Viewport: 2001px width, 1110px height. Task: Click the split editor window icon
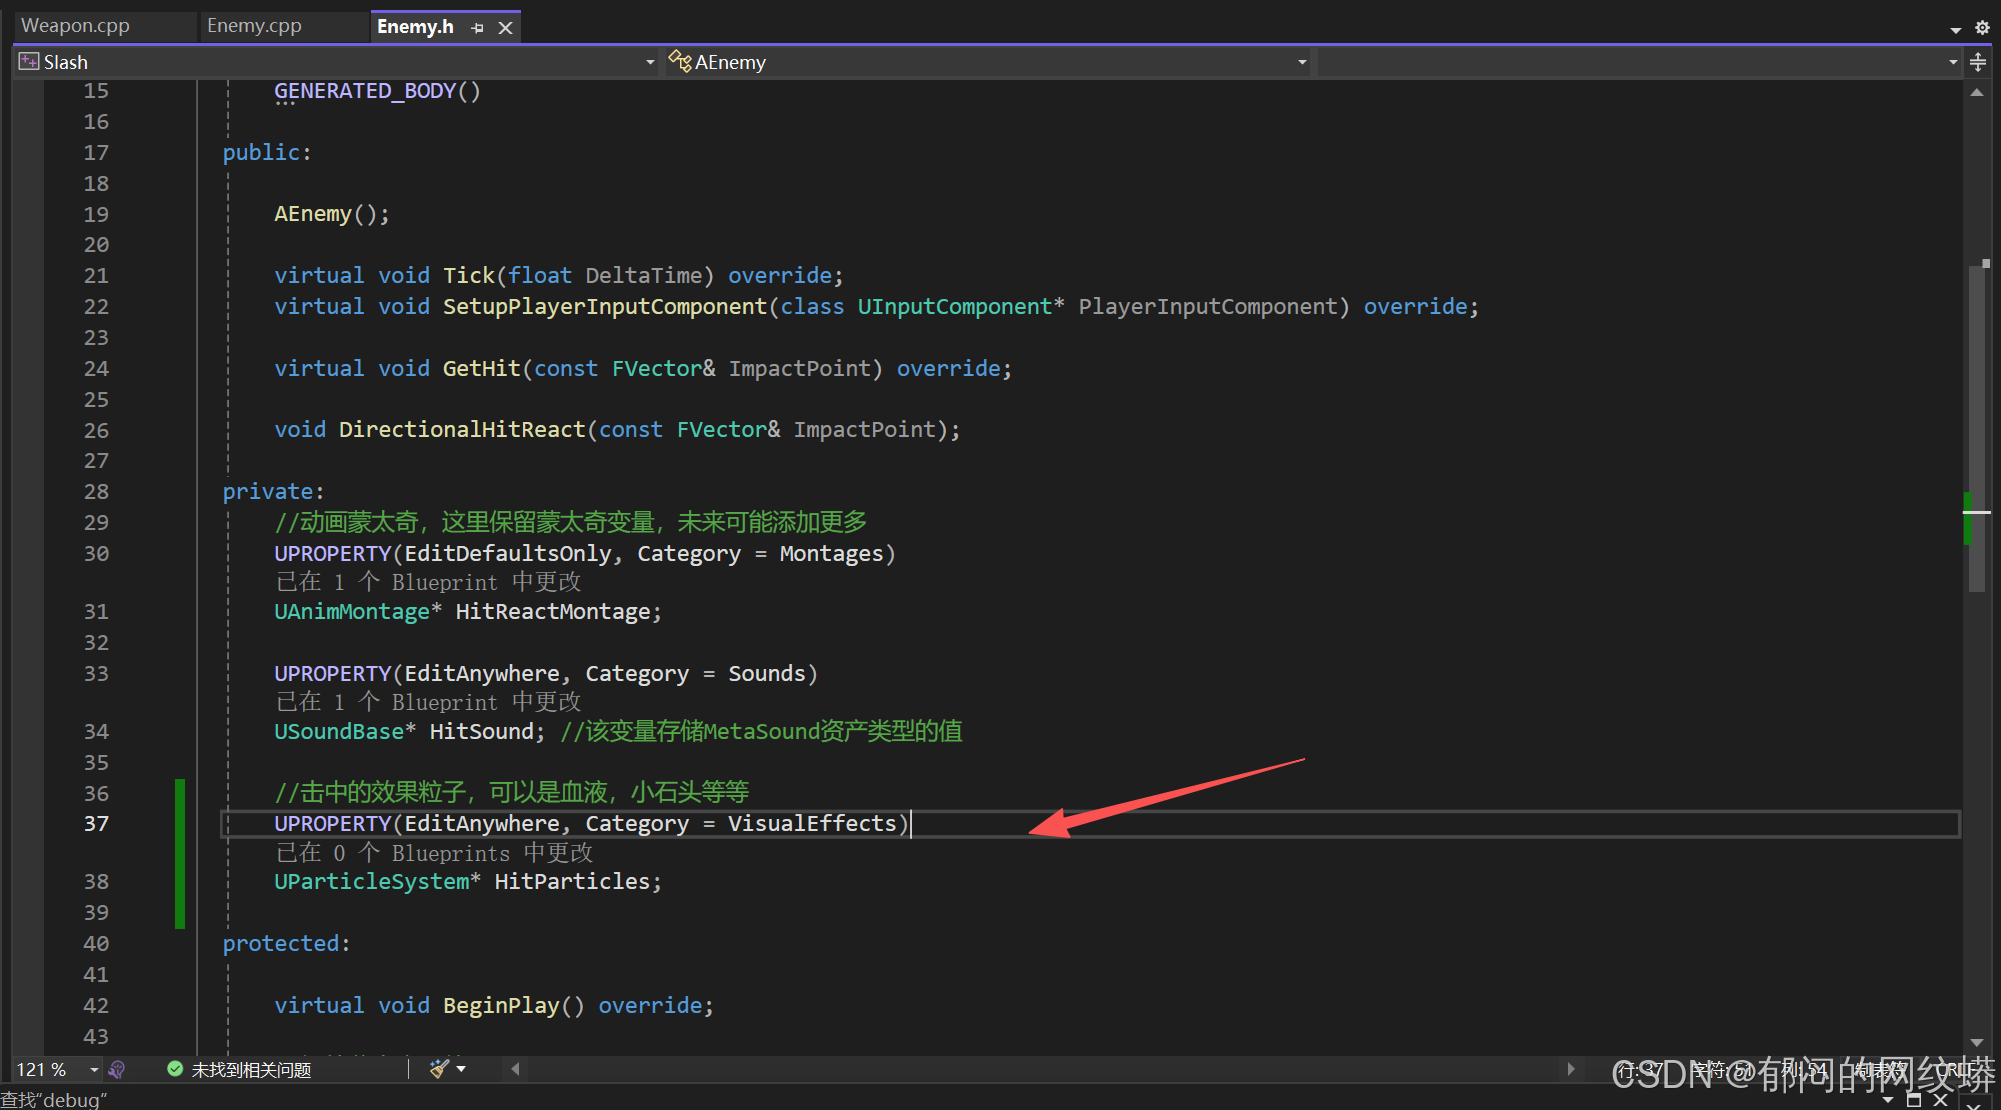click(x=1978, y=62)
